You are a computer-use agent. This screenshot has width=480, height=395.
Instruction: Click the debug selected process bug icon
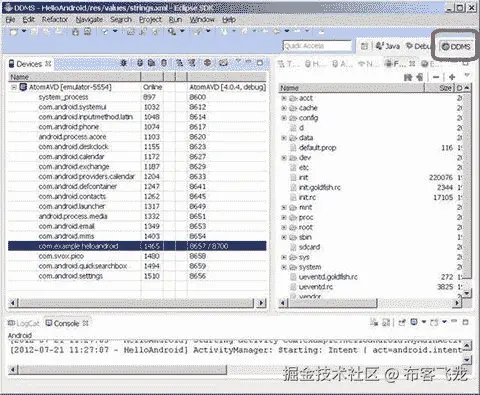click(x=124, y=63)
